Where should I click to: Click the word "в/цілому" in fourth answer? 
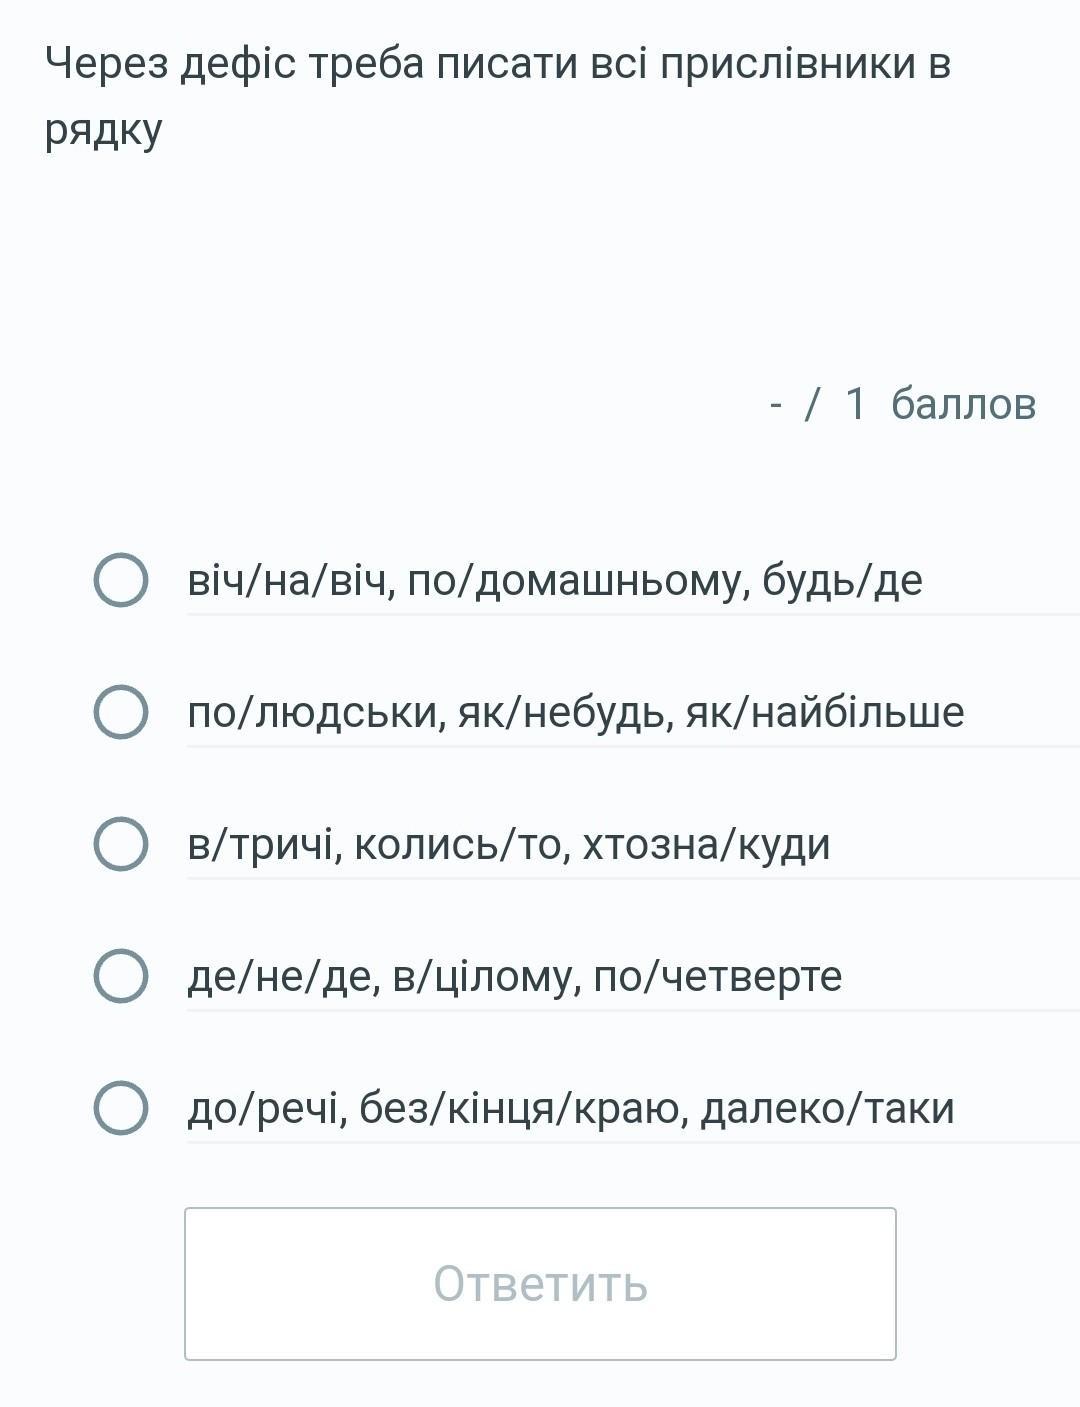pyautogui.click(x=486, y=977)
